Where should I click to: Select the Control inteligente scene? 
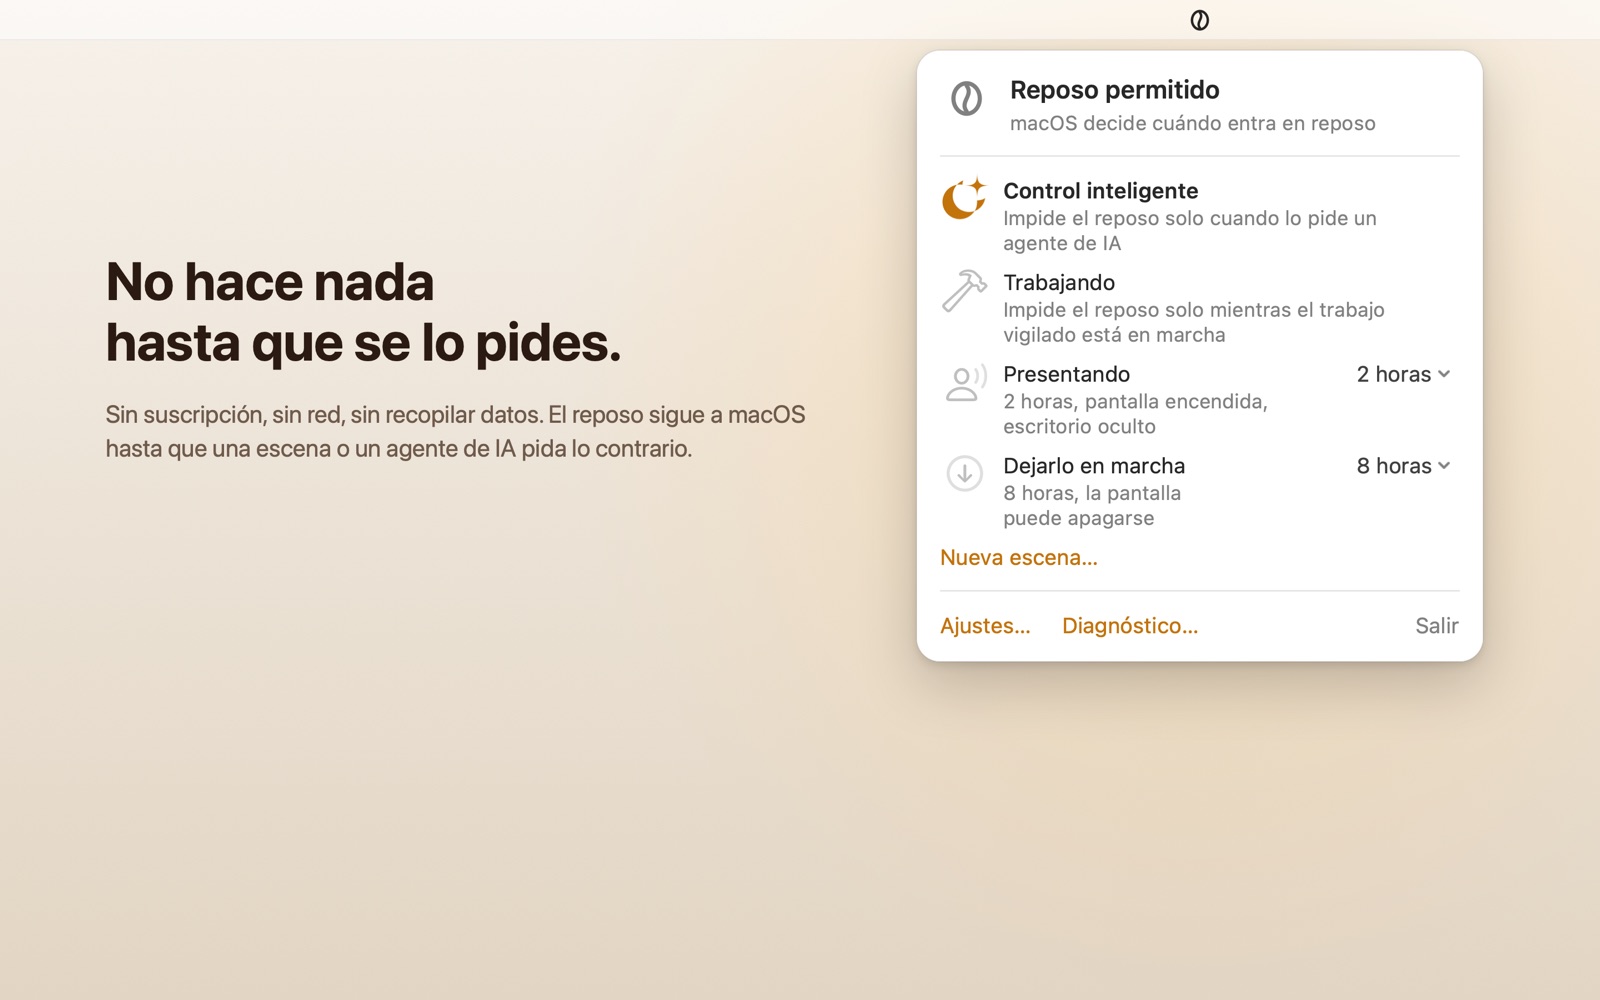click(1199, 216)
